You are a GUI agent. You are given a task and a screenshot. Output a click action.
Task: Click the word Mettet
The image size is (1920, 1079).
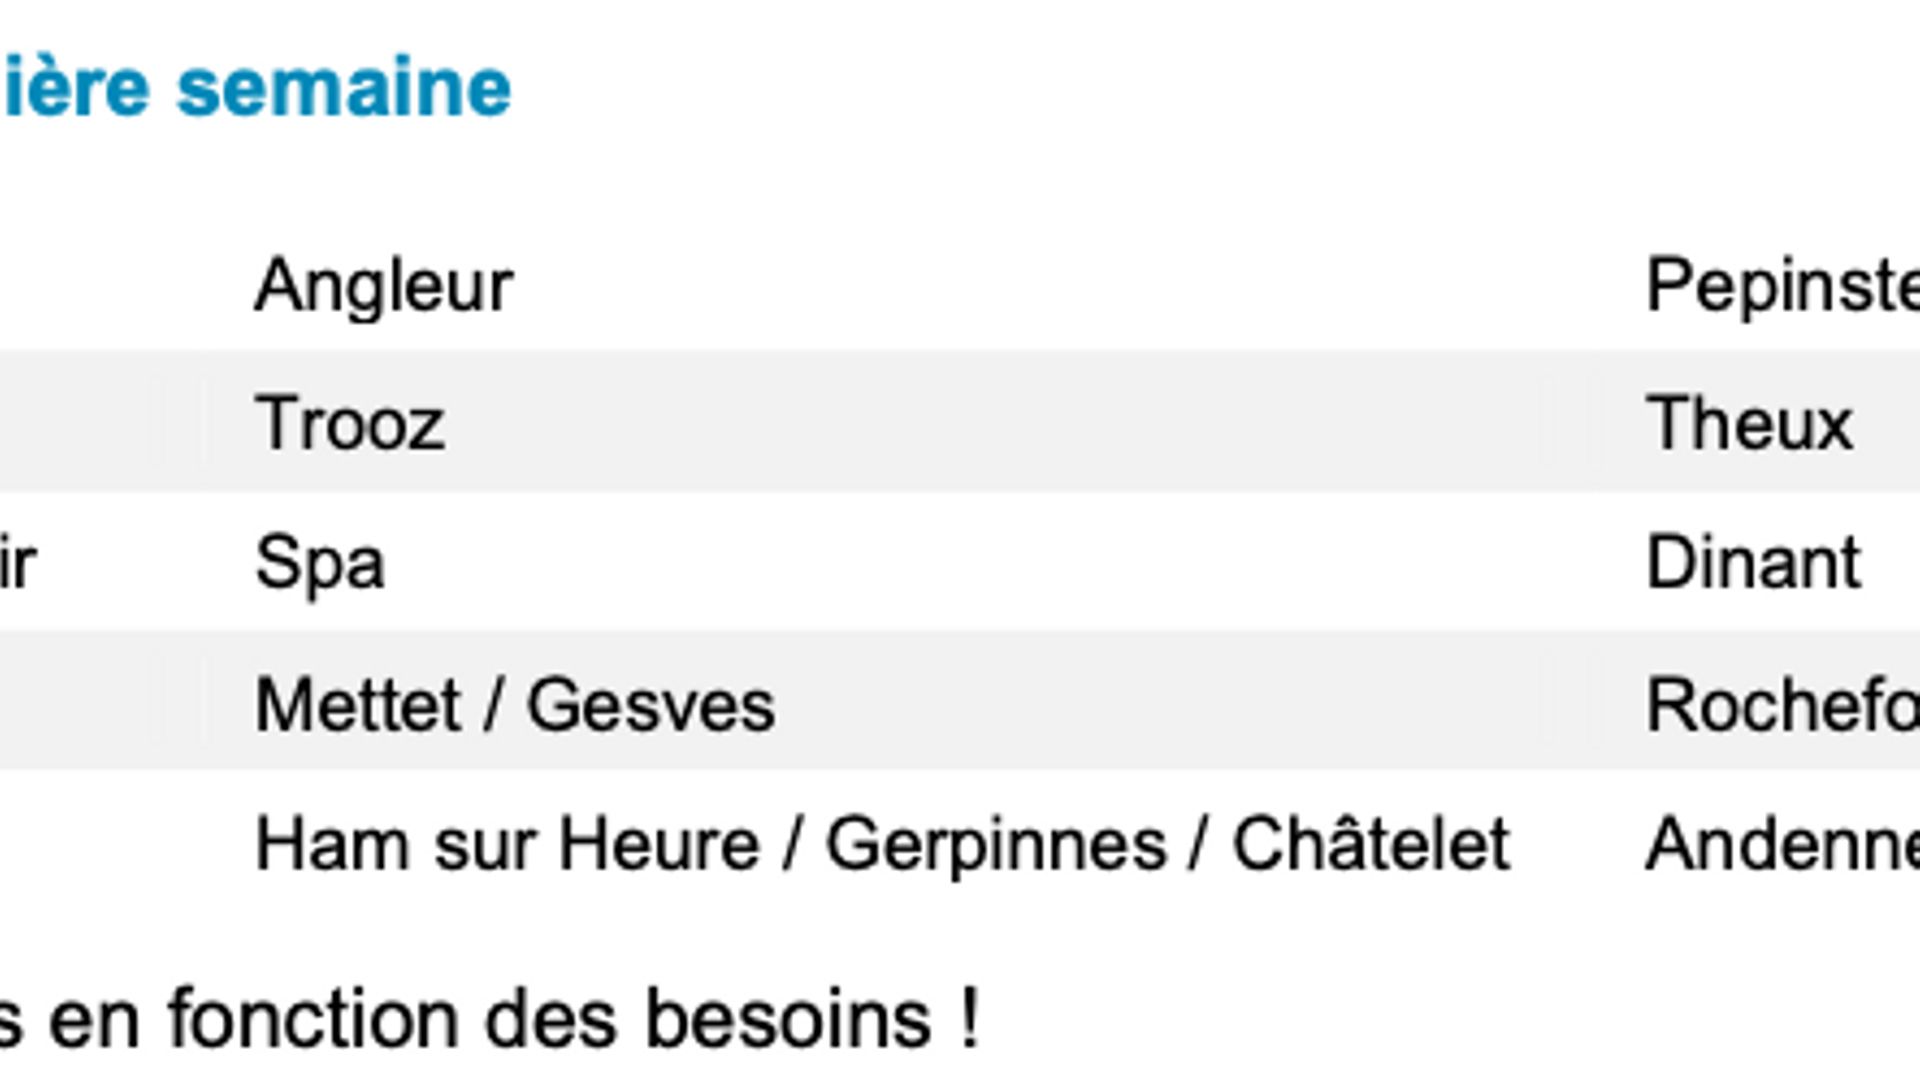(358, 705)
